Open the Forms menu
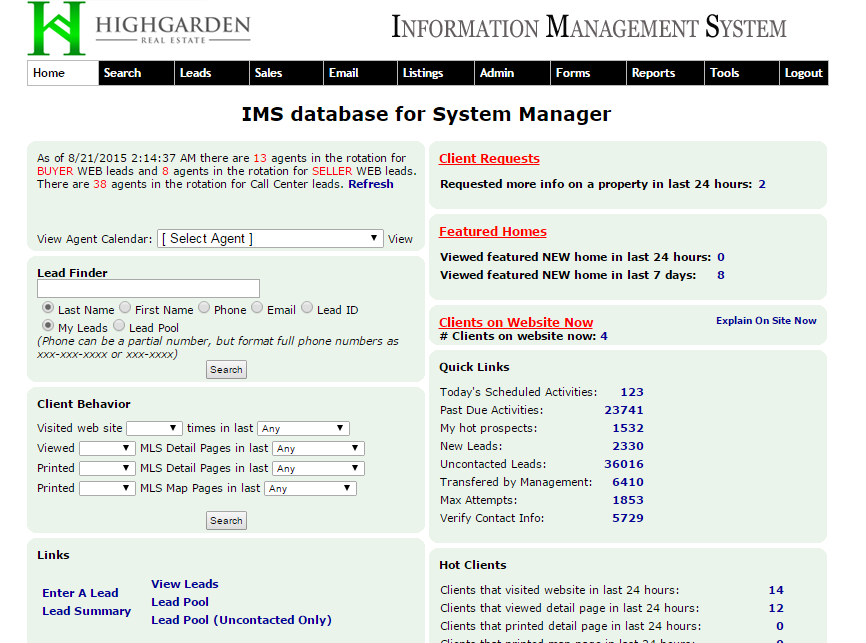The image size is (866, 643). [588, 73]
